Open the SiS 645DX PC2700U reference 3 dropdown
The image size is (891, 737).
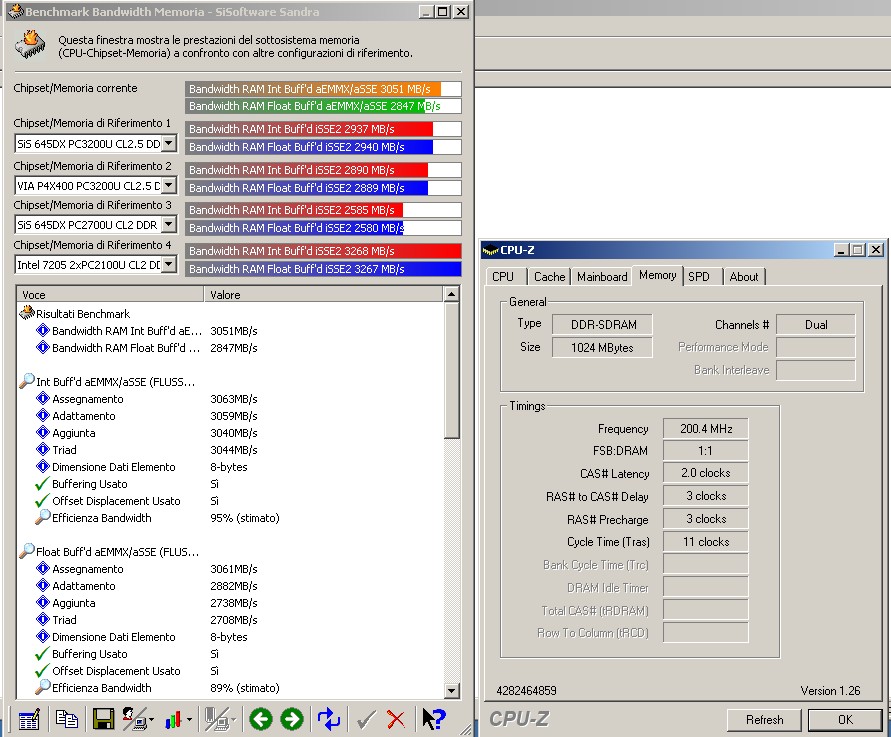tap(169, 224)
